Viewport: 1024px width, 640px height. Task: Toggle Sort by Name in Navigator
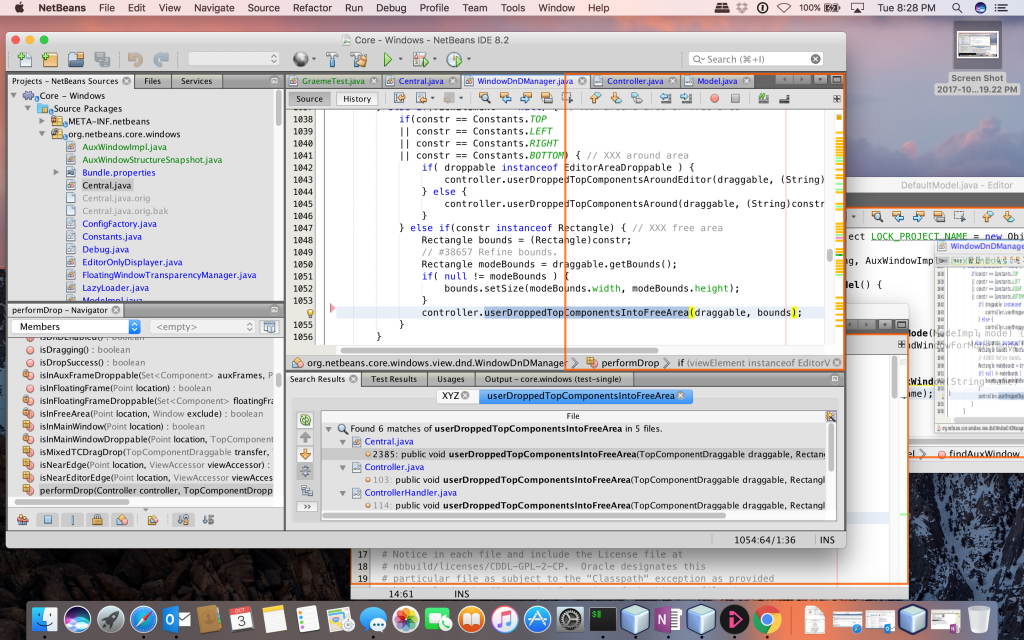coord(184,520)
